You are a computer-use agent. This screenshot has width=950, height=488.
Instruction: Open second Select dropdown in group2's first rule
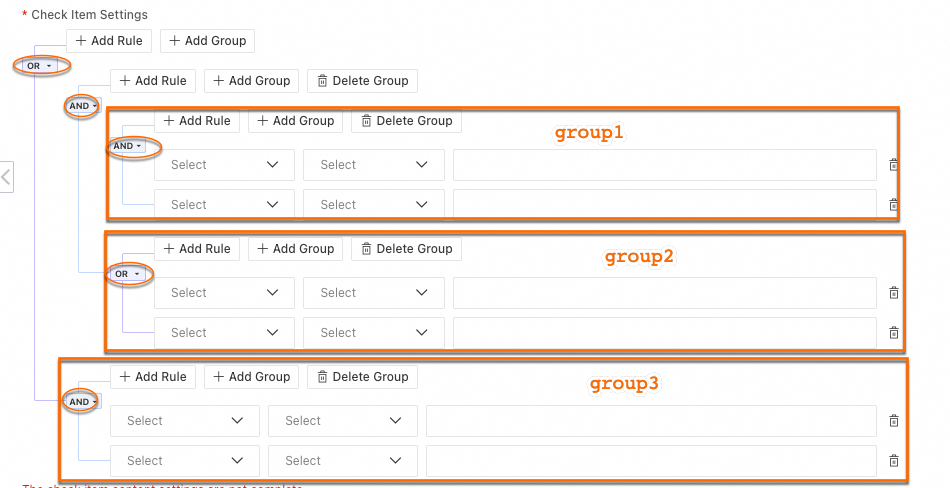pyautogui.click(x=373, y=293)
